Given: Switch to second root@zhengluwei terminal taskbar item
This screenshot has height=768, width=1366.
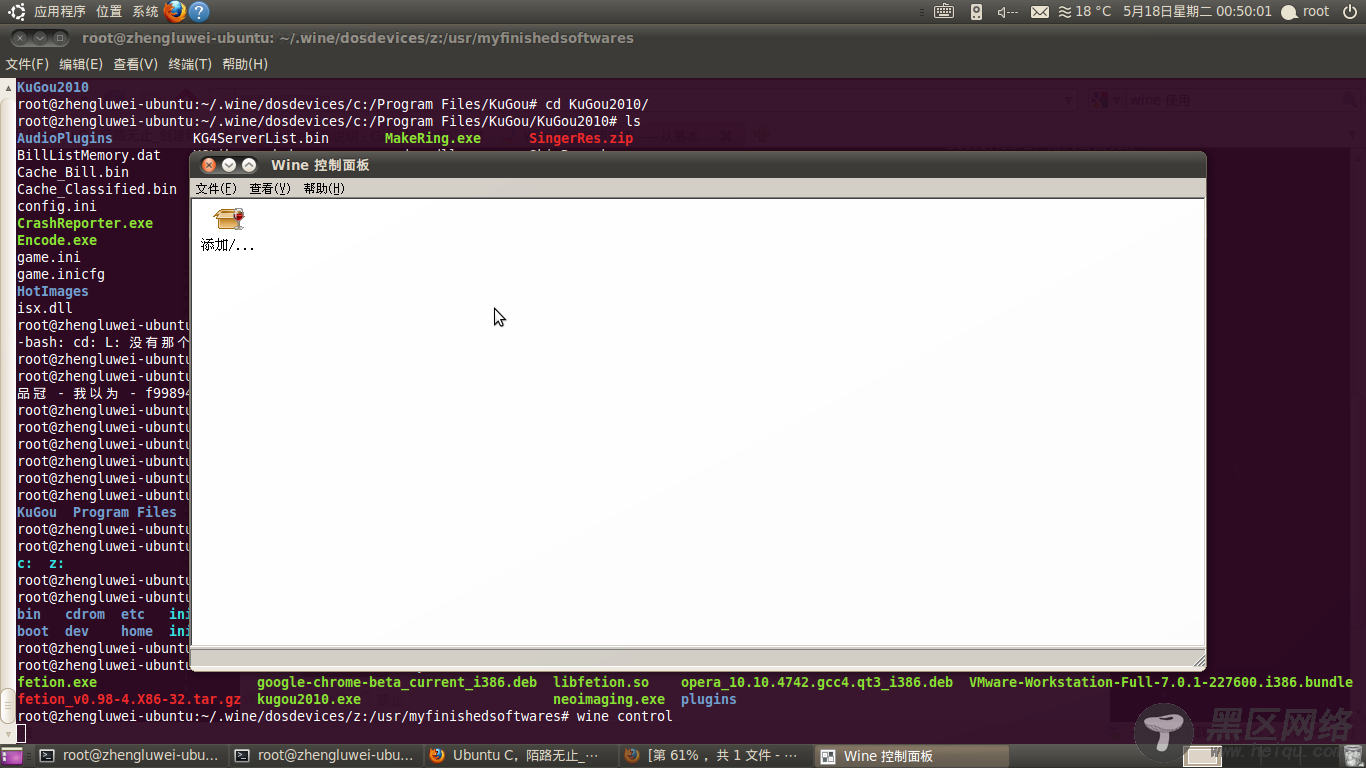Looking at the screenshot, I should point(324,756).
